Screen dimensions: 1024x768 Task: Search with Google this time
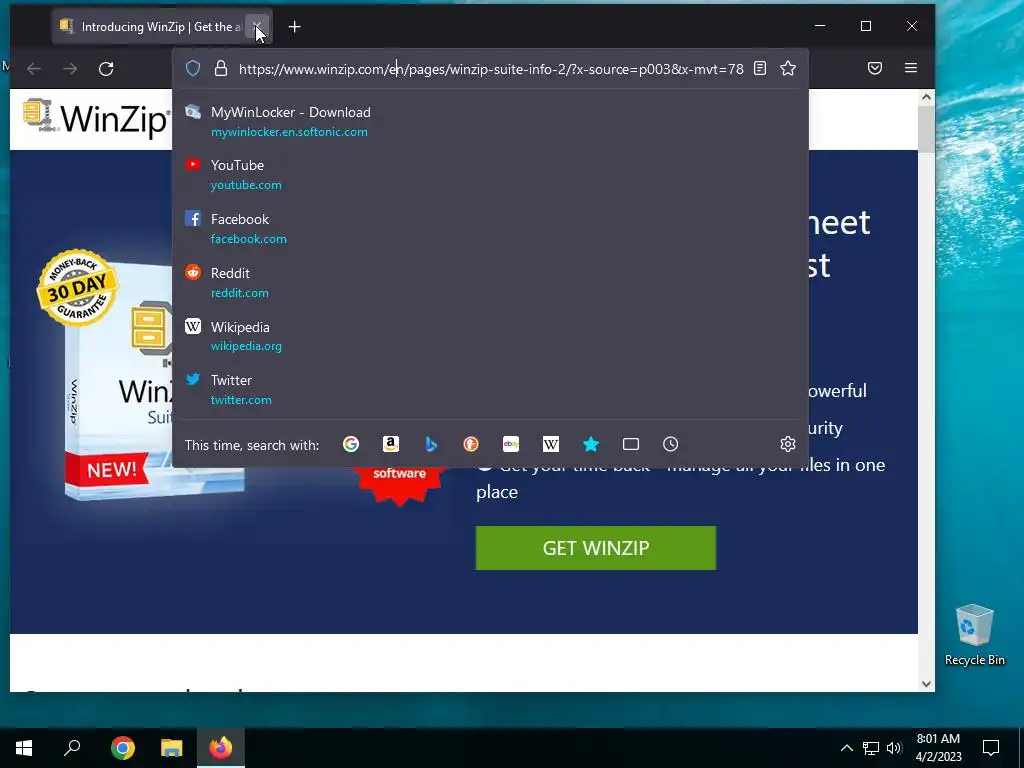tap(351, 444)
